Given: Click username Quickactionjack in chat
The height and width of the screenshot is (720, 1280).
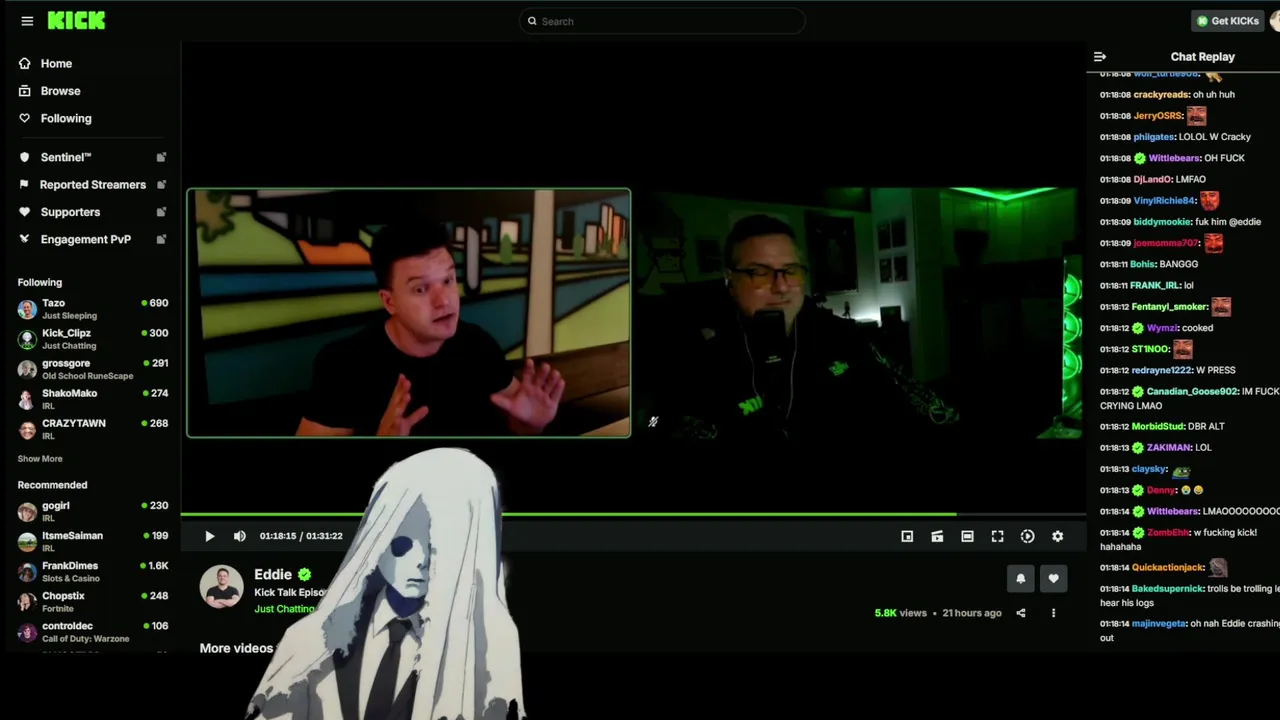Looking at the screenshot, I should point(1167,568).
